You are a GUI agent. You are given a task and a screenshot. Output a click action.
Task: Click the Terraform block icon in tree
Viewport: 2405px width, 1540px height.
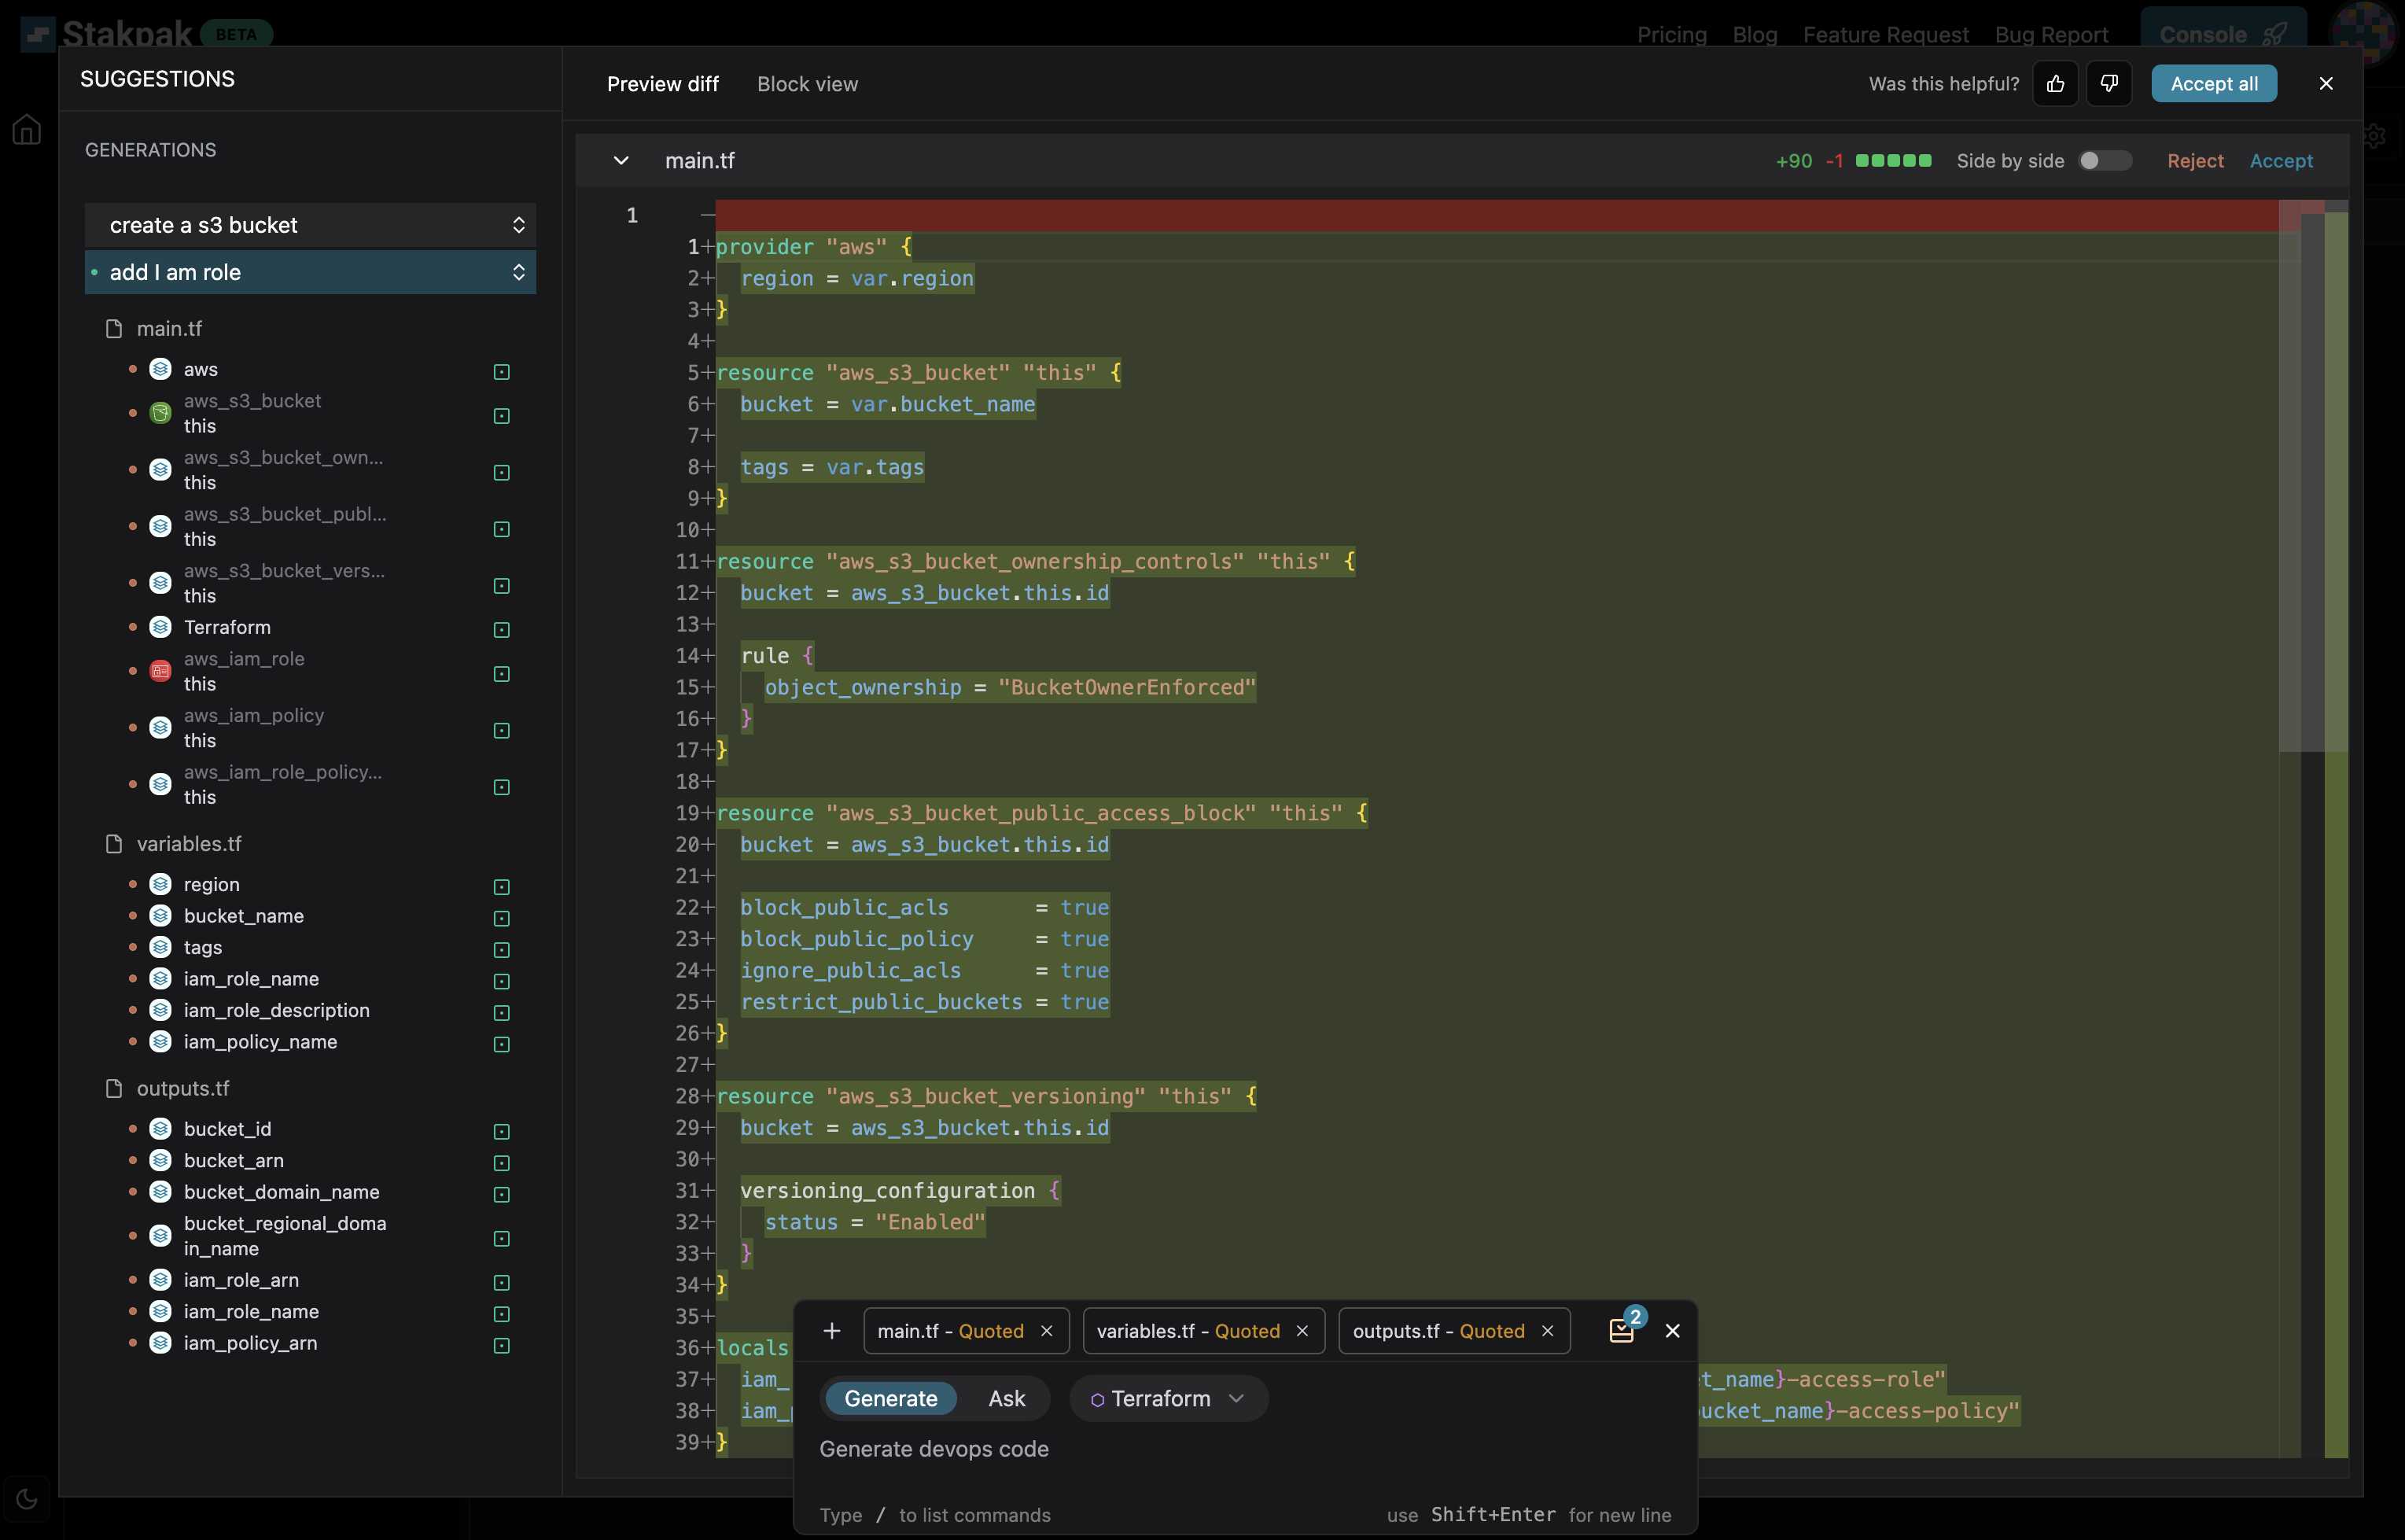pos(160,627)
